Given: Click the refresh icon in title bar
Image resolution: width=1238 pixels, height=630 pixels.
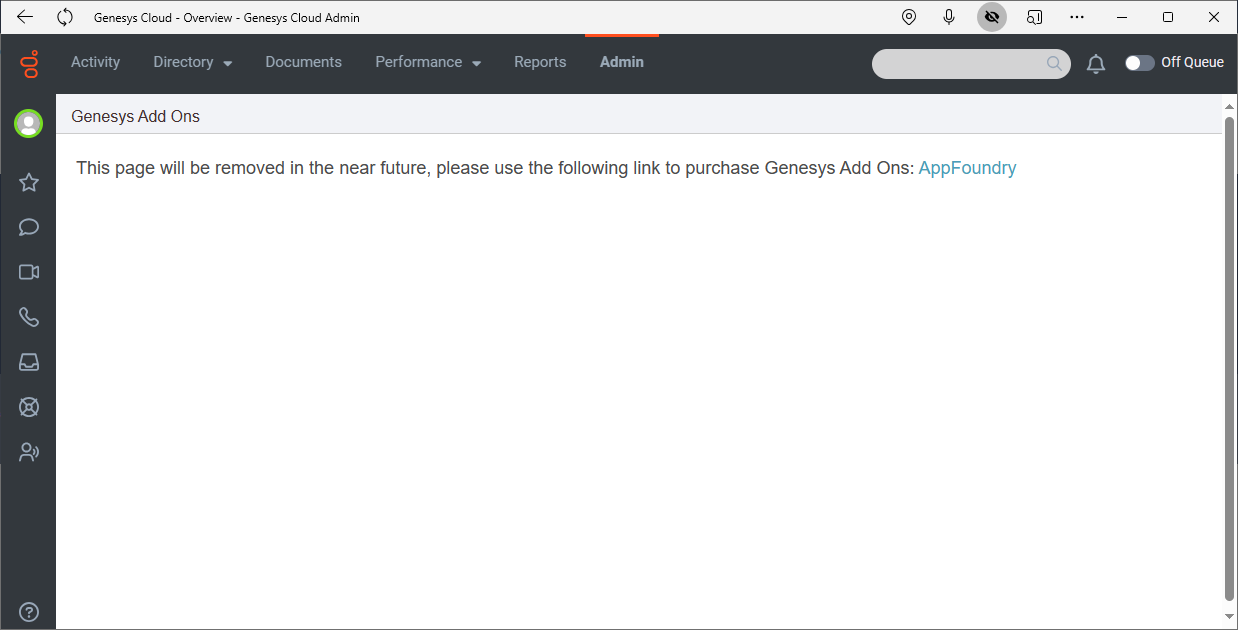Looking at the screenshot, I should 65,17.
